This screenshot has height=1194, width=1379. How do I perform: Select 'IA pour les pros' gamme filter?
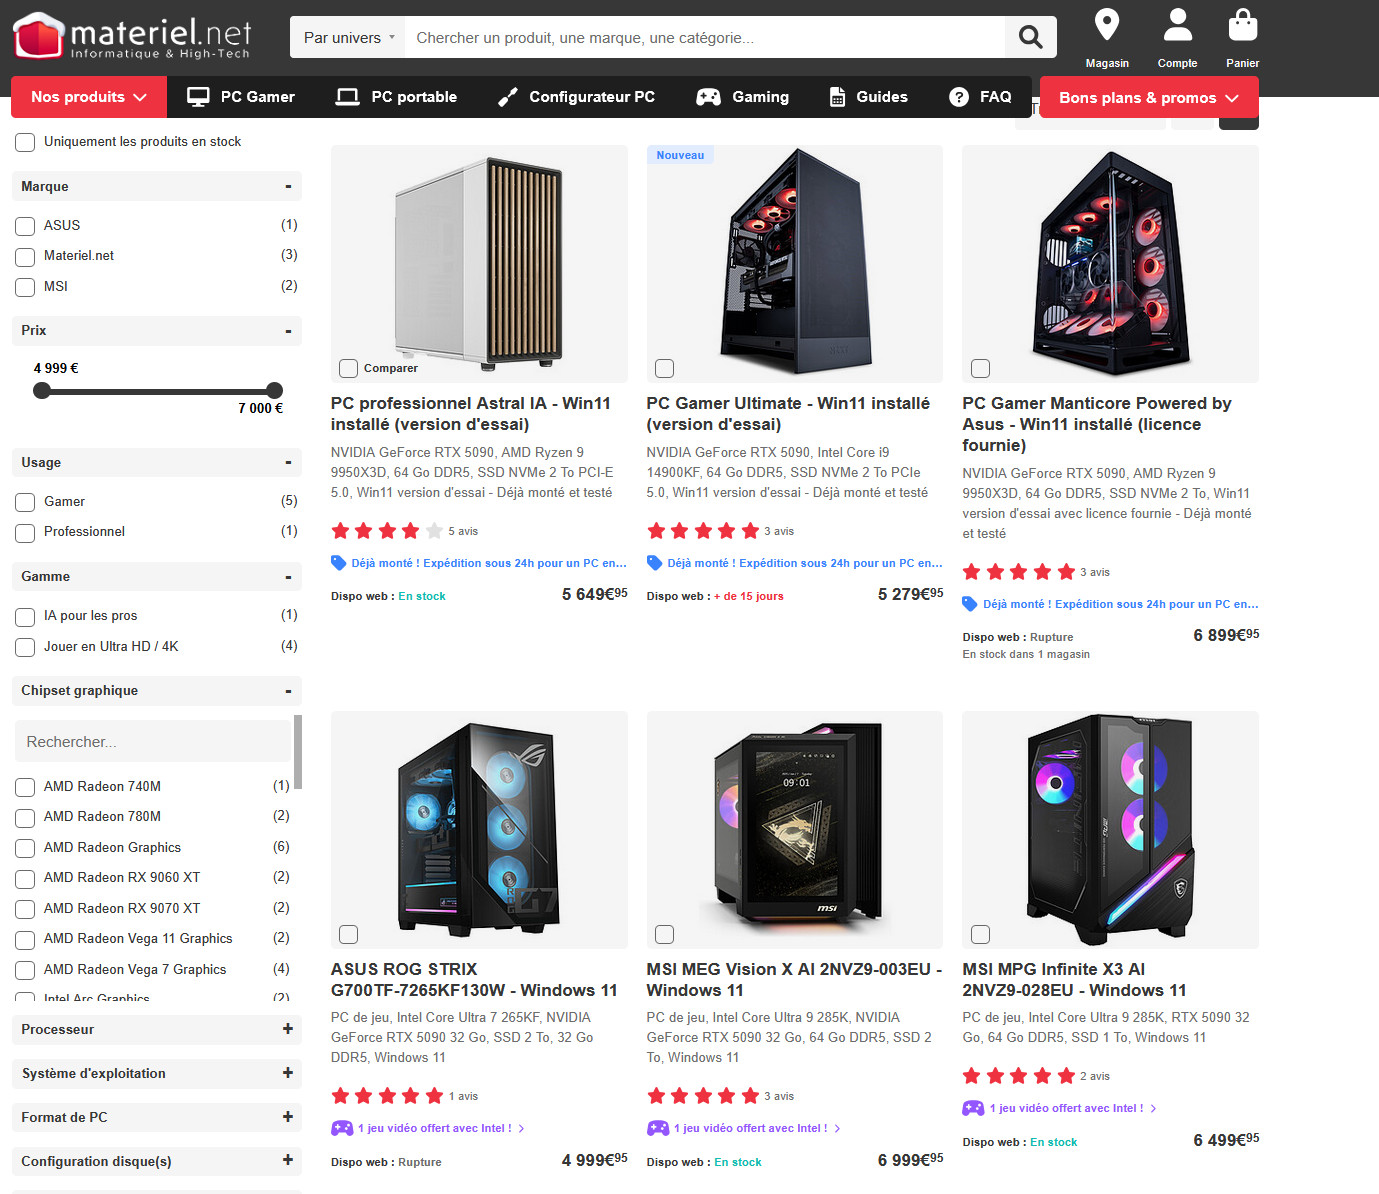[x=25, y=617]
